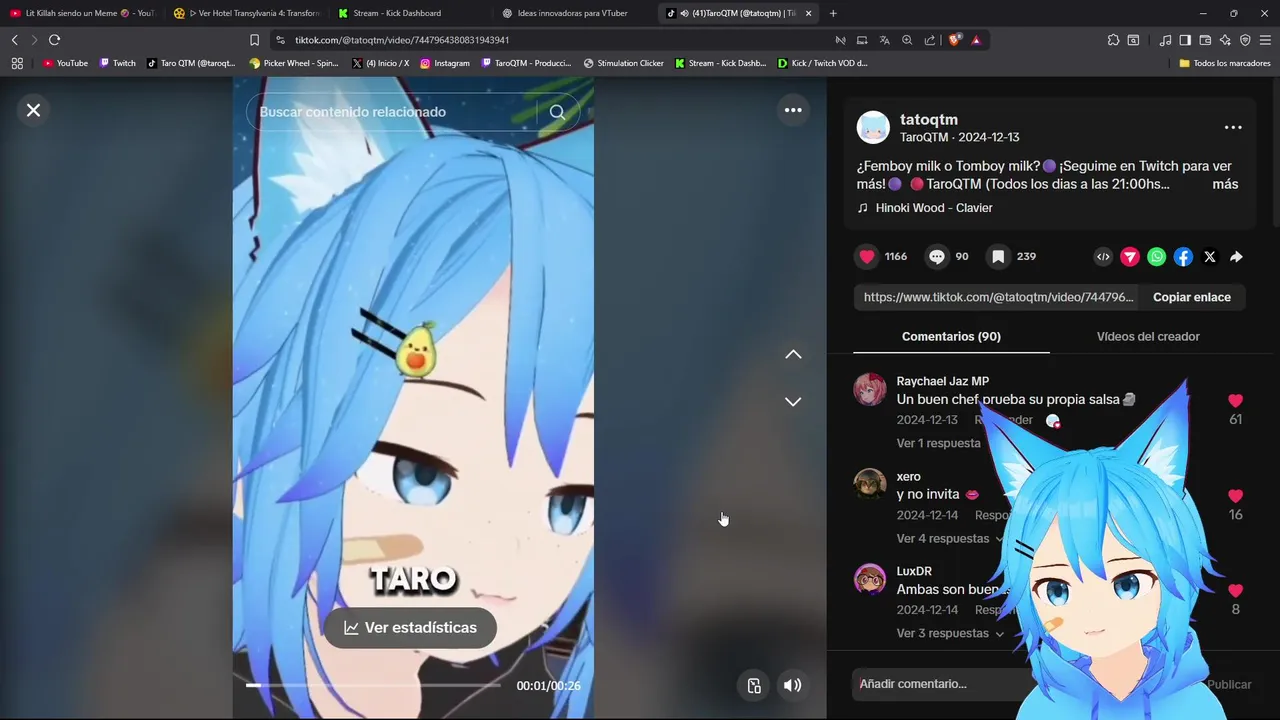Open the Picker Wheel bookmark
1280x720 pixels.
tap(294, 63)
